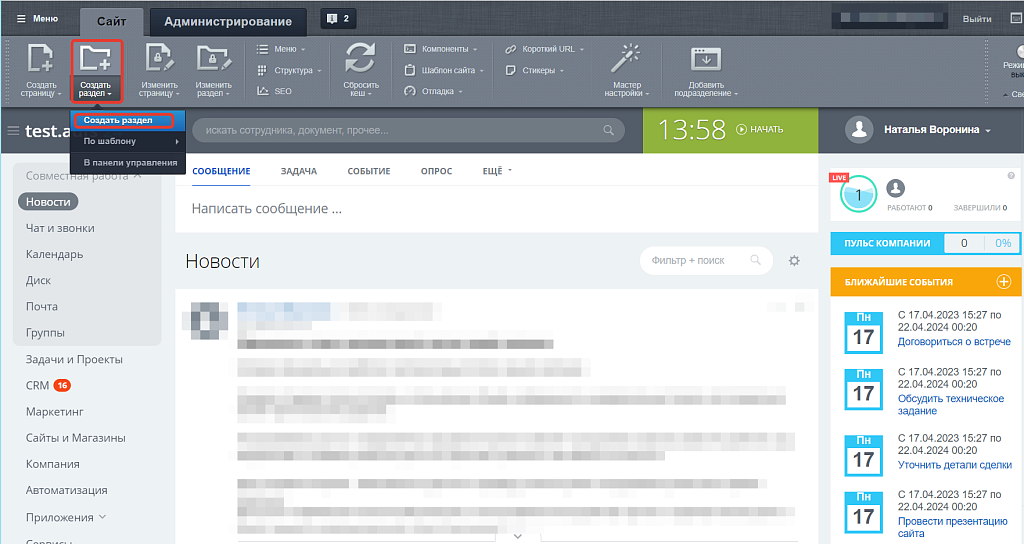1024x544 pixels.
Task: Expand the Приложения sidebar item
Action: pyautogui.click(x=65, y=517)
